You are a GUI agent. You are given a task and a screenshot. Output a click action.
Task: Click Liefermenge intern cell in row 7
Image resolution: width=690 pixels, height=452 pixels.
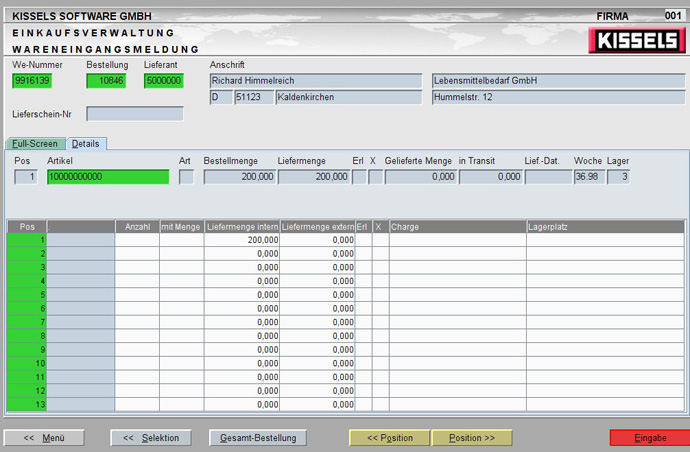242,322
